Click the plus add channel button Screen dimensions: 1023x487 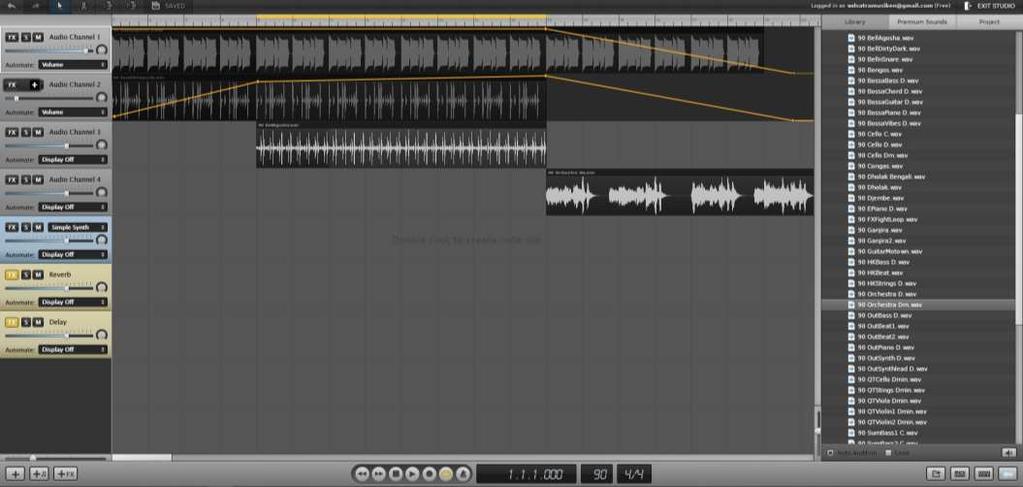(x=15, y=474)
